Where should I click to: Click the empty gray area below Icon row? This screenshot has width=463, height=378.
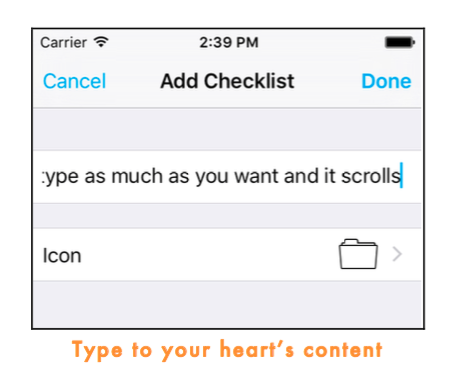point(227,305)
